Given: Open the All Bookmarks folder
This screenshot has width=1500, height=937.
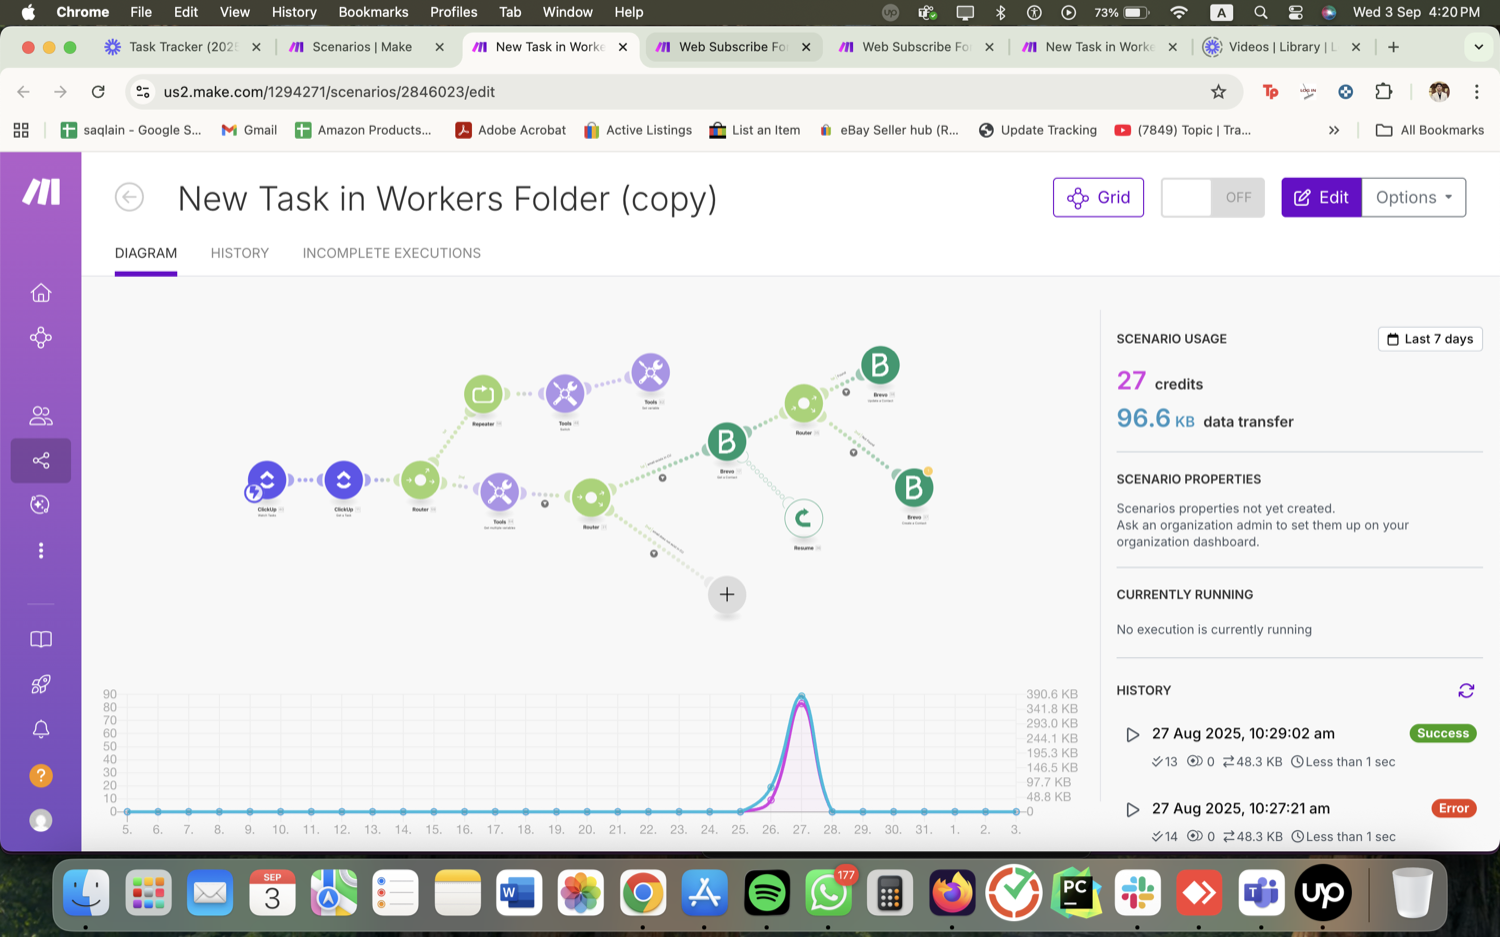Looking at the screenshot, I should [1430, 130].
